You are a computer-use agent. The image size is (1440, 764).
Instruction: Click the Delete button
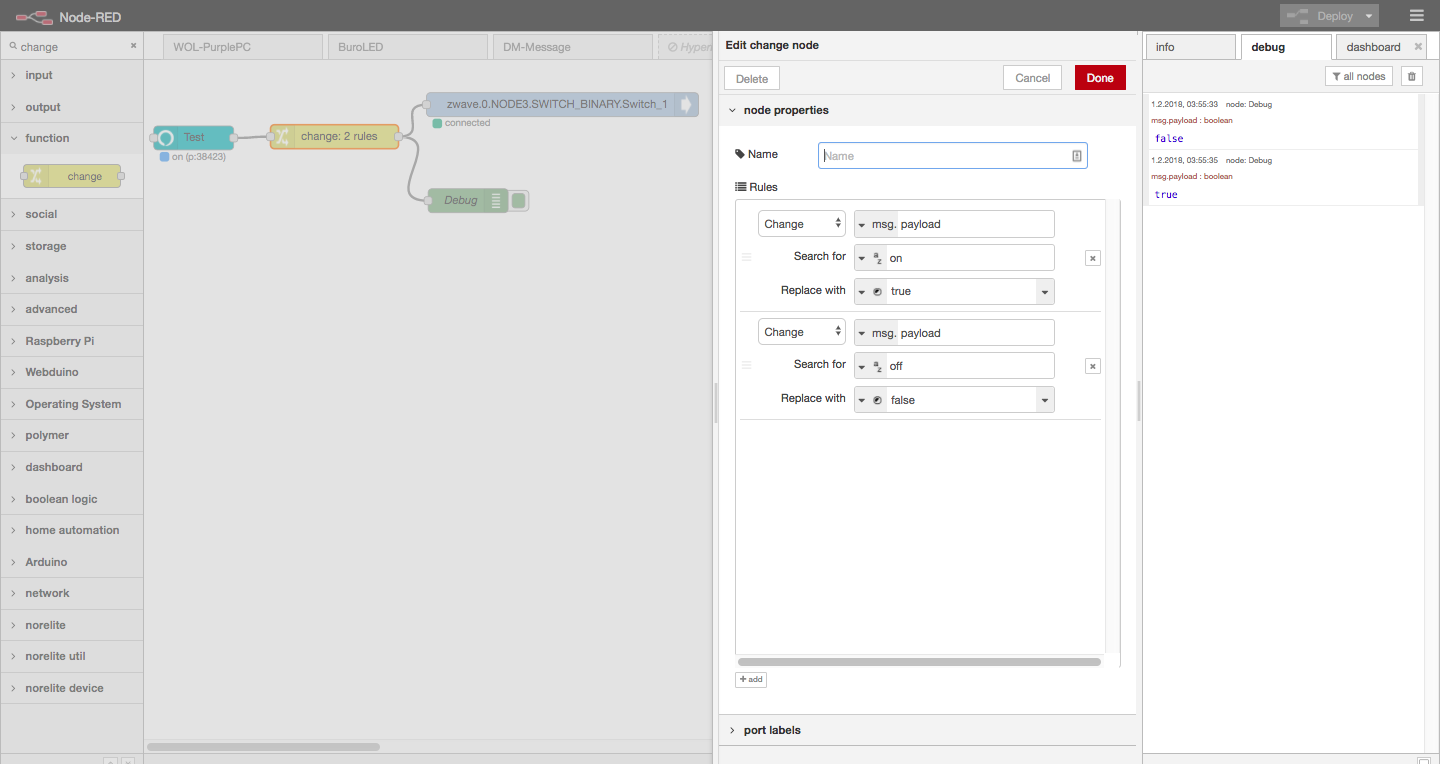[x=752, y=79]
